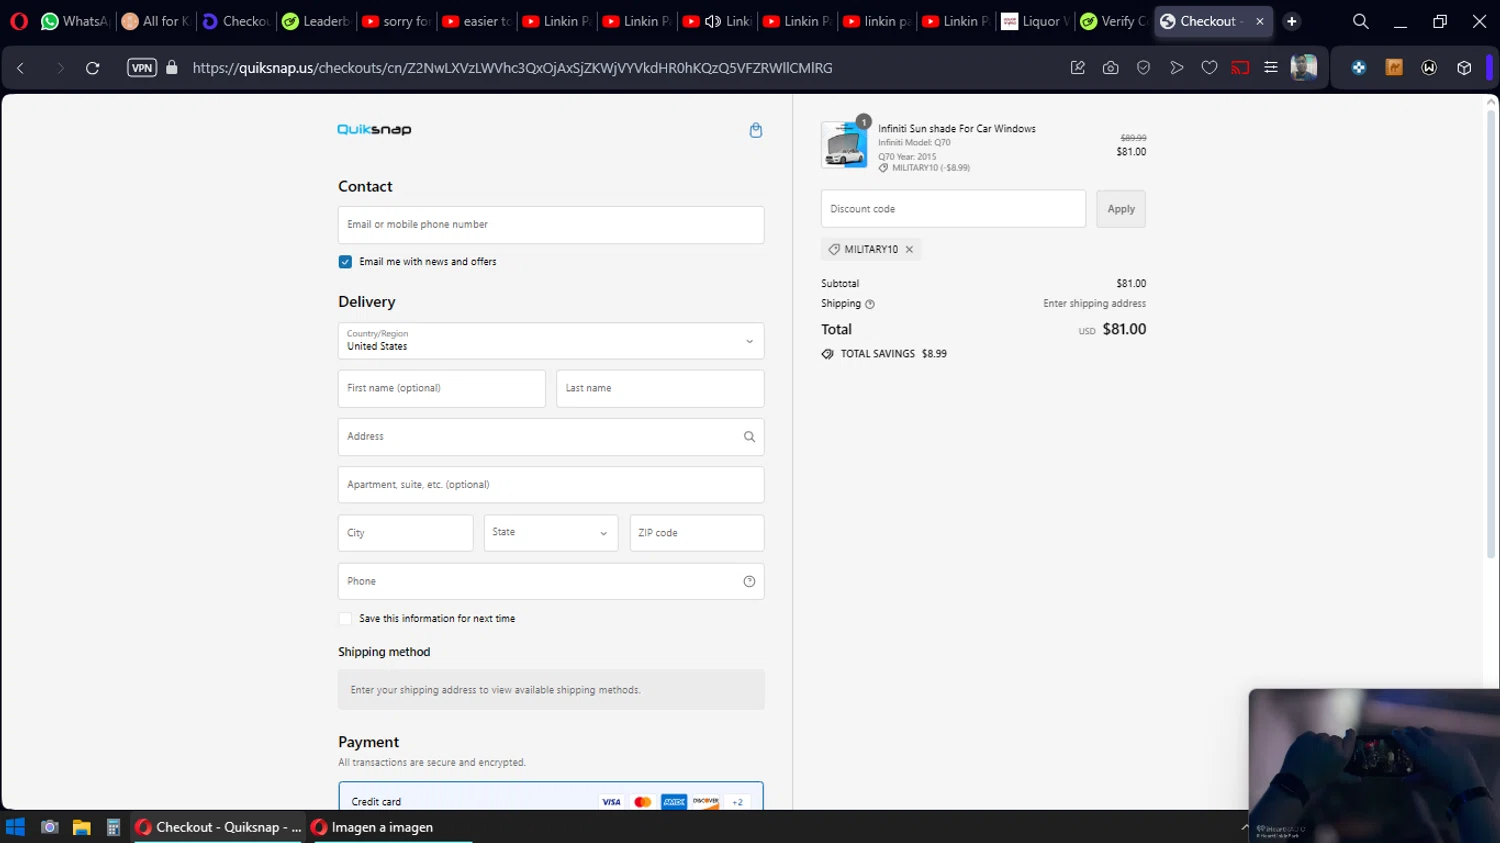Switch to the 'All for K' tab

pos(155,21)
